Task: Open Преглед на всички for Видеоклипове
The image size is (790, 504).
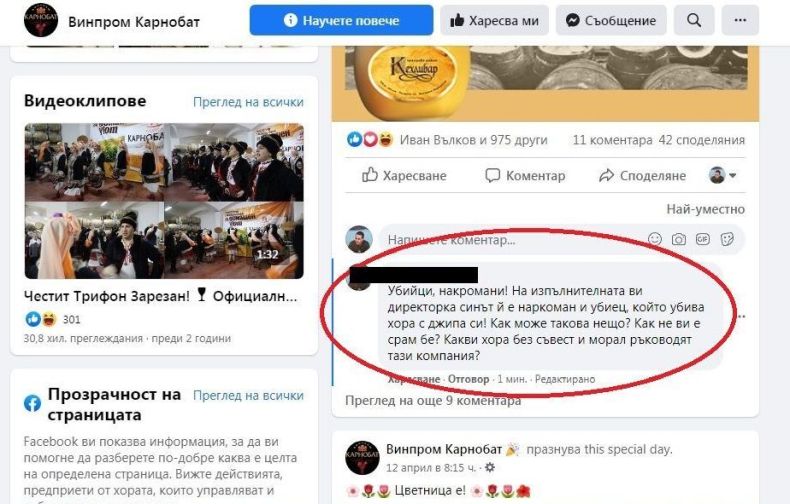Action: 248,102
